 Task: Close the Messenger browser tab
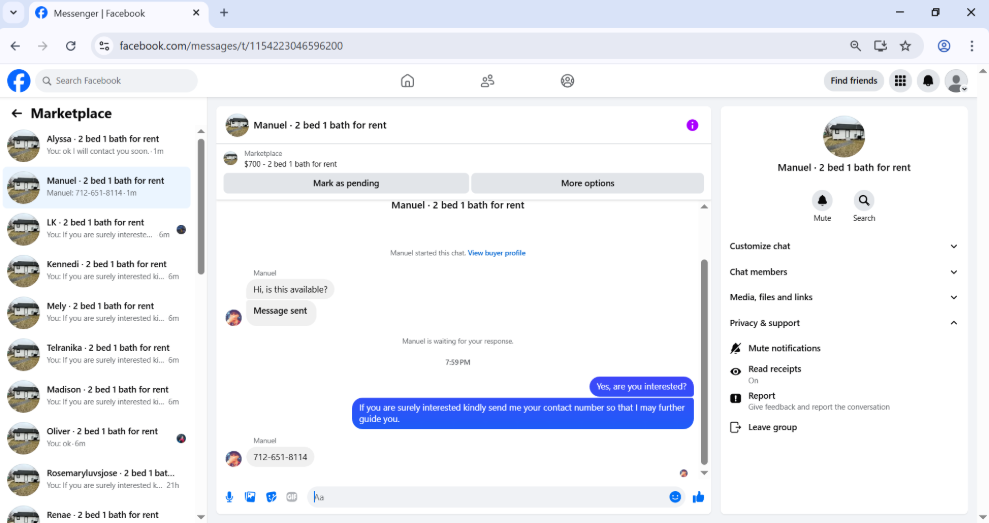[196, 13]
